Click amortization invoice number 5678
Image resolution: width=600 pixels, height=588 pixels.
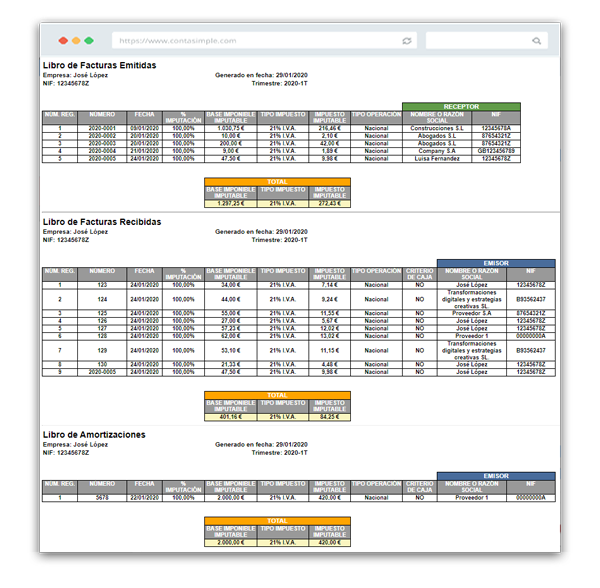(102, 498)
